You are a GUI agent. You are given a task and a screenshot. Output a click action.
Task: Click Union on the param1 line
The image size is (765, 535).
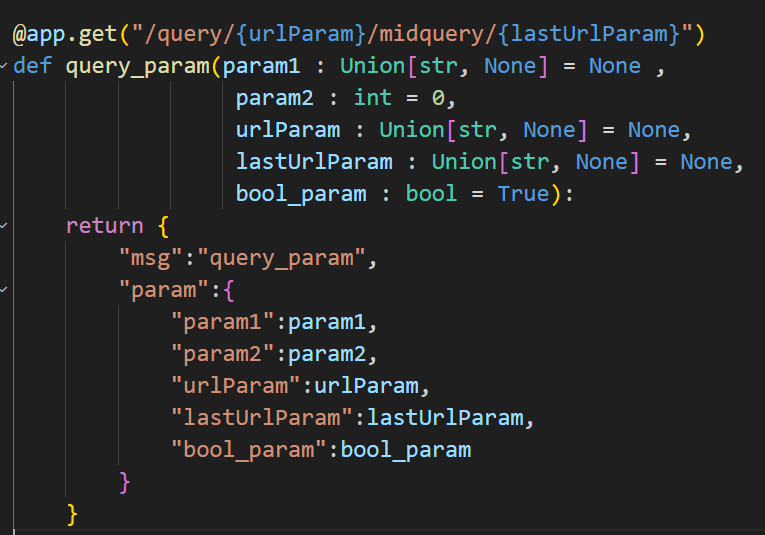click(373, 66)
